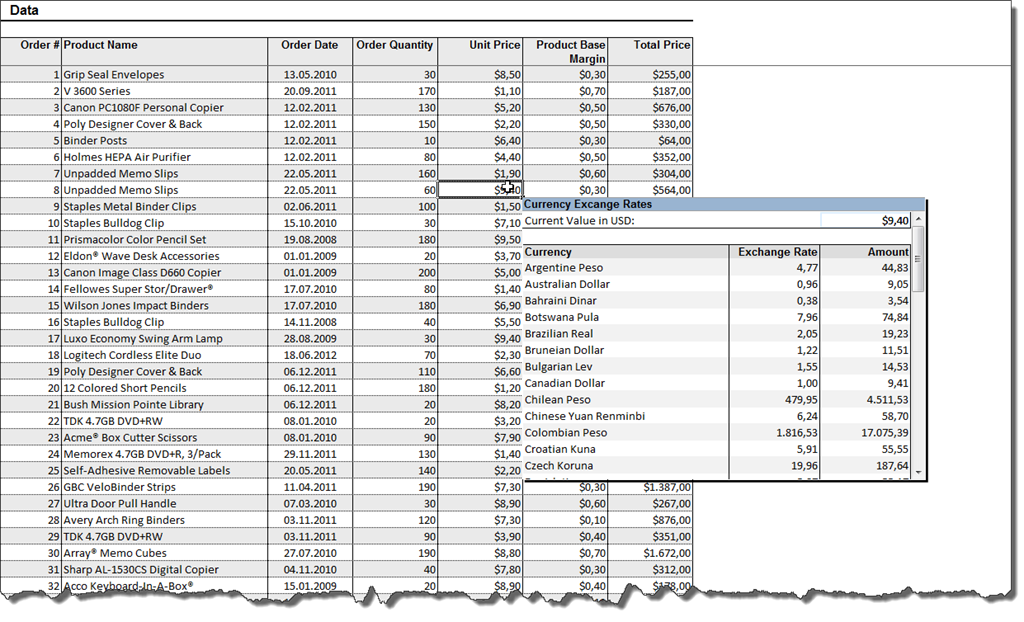1024x622 pixels.
Task: Select the Eldon Wave Desk Accessories cell
Action: 165,256
